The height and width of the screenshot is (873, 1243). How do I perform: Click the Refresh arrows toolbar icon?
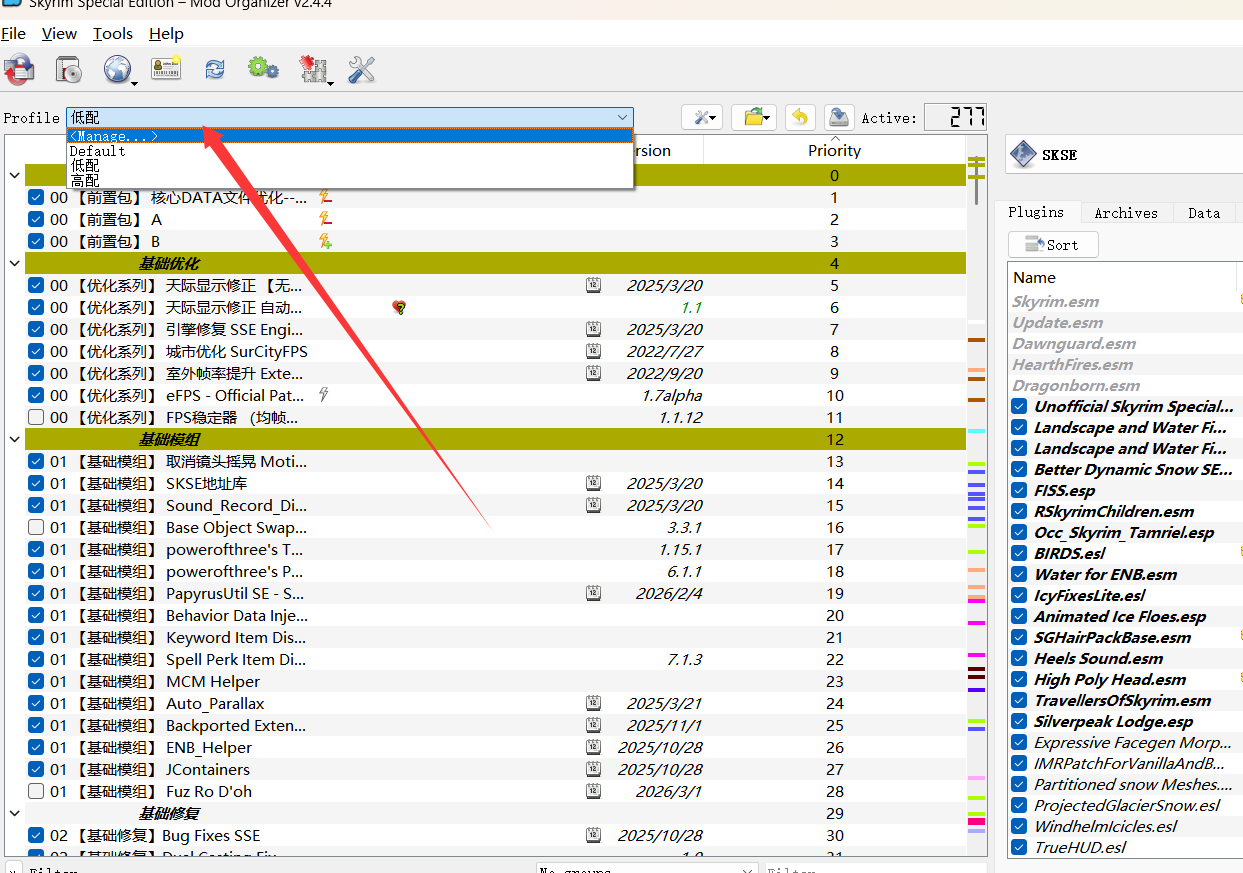(x=214, y=69)
